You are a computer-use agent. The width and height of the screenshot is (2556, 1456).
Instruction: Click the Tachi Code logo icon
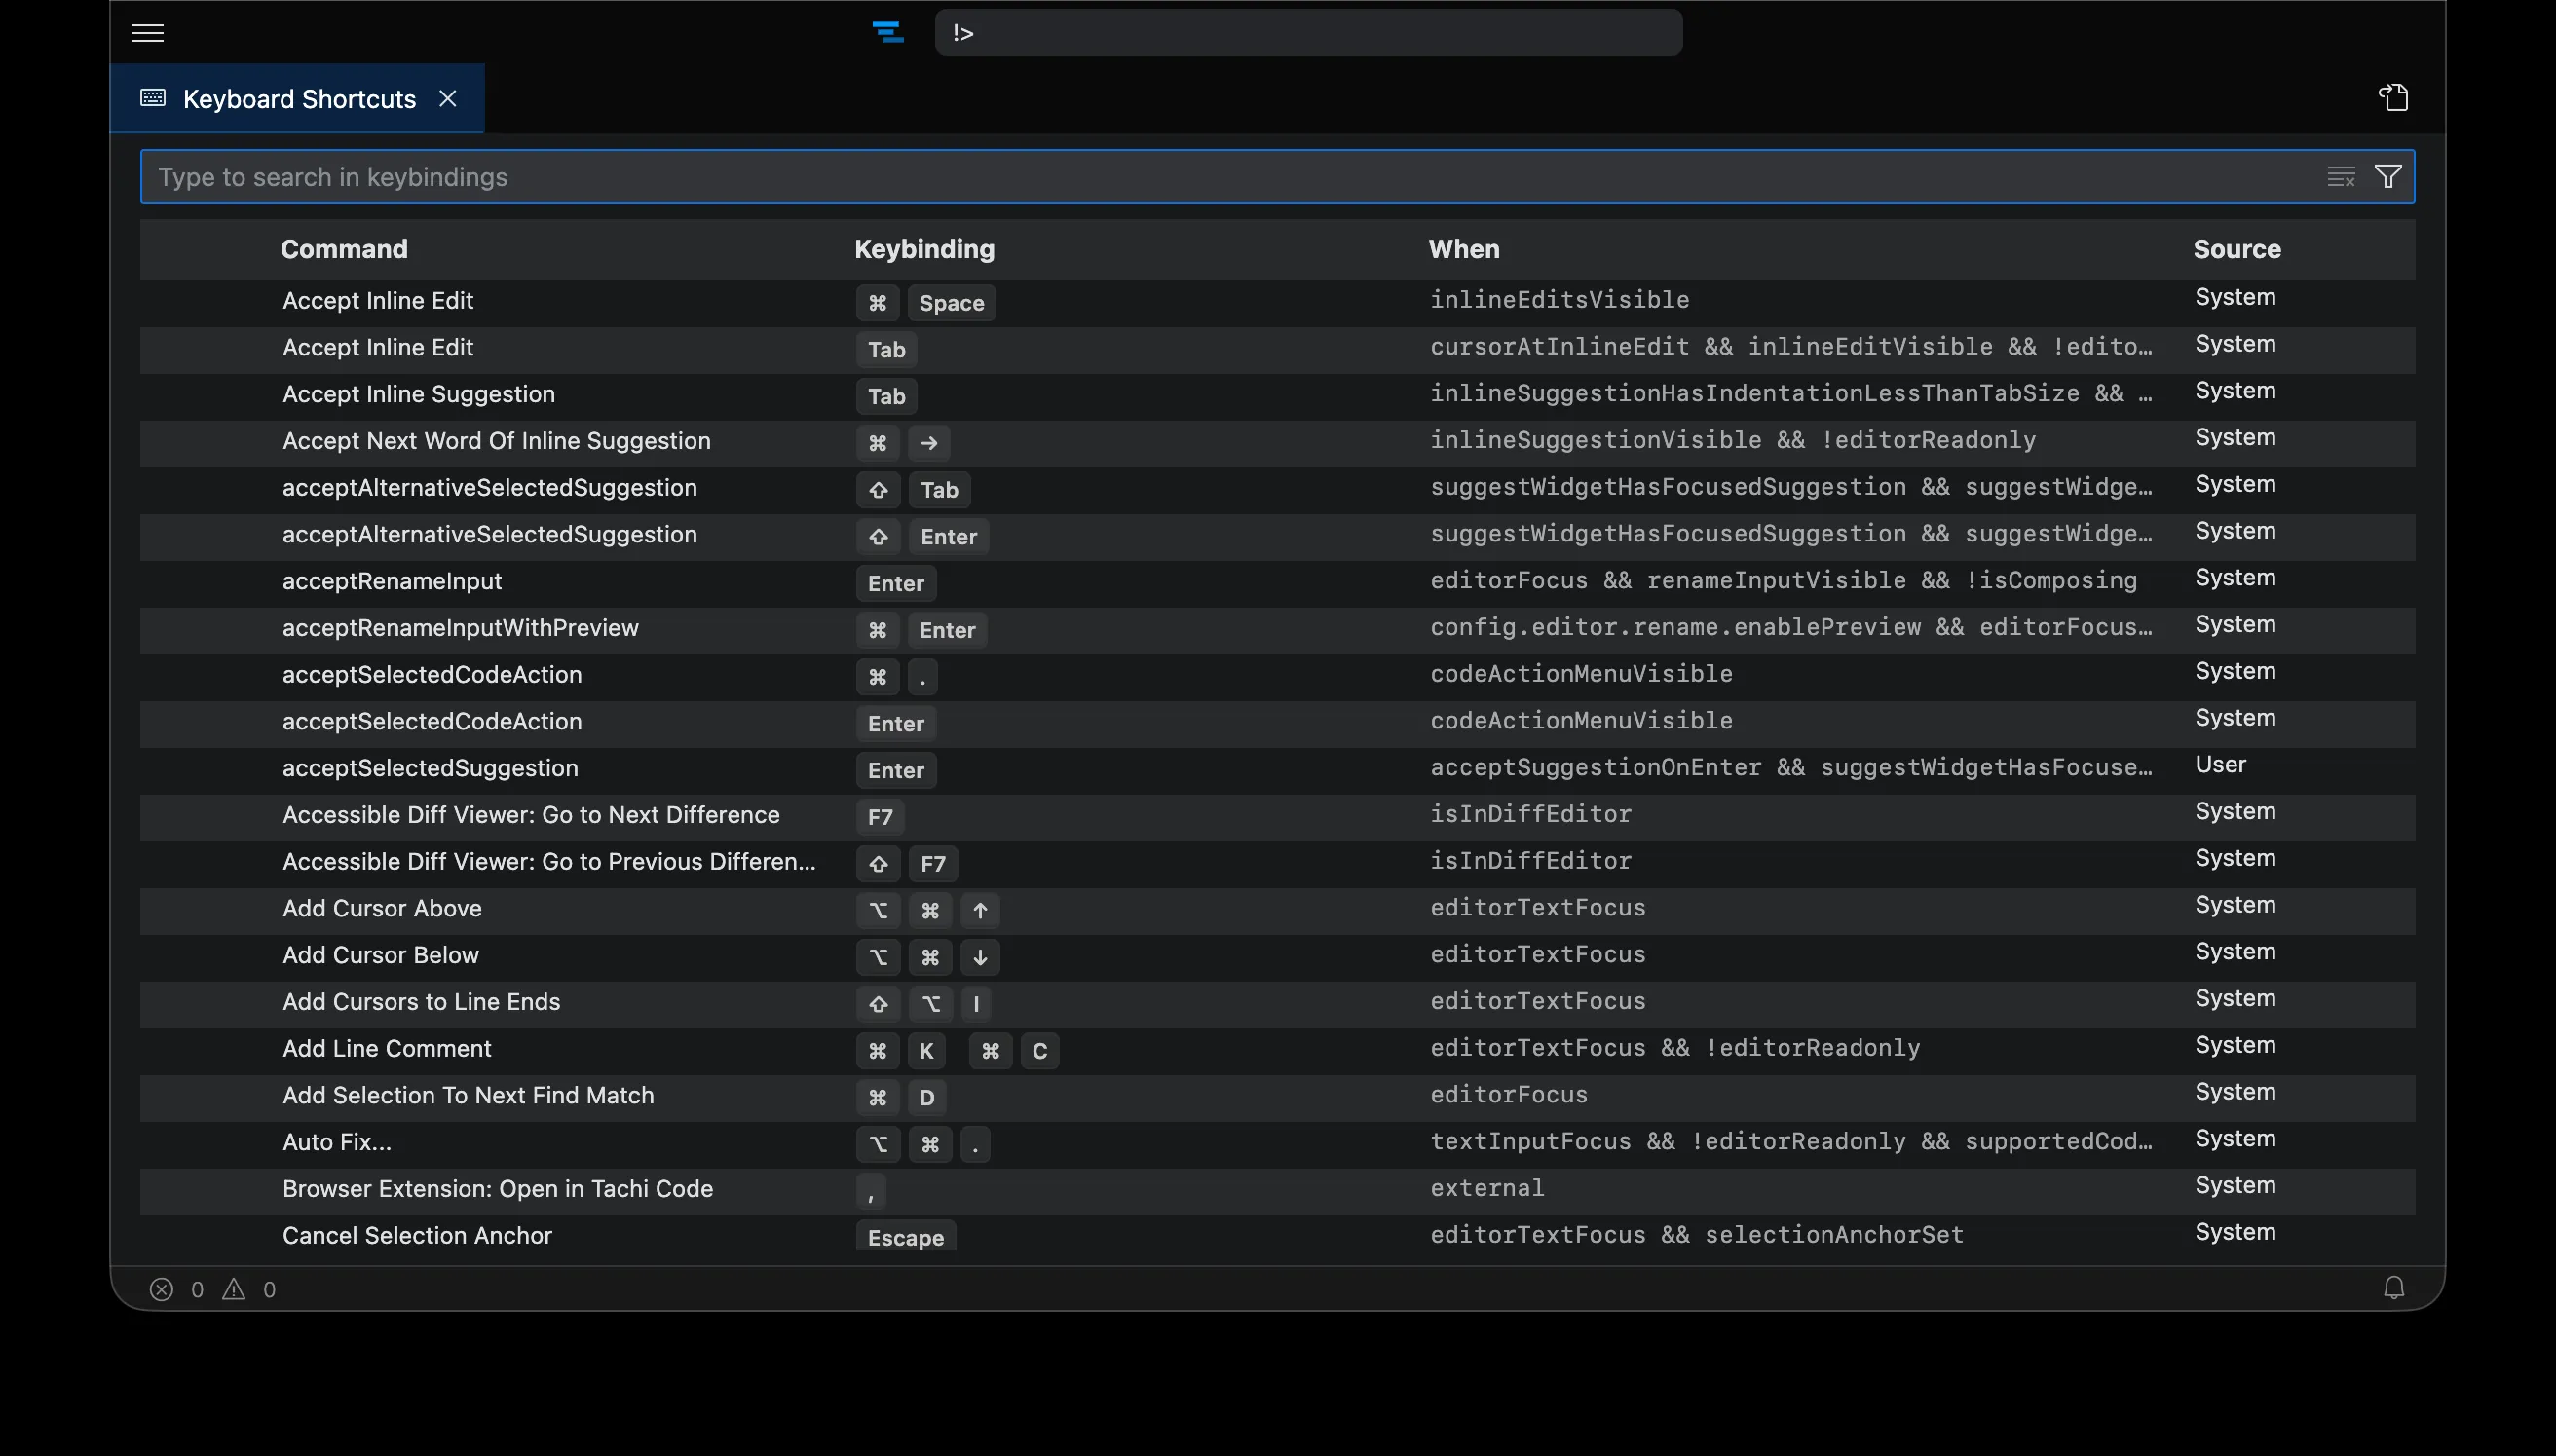[887, 33]
